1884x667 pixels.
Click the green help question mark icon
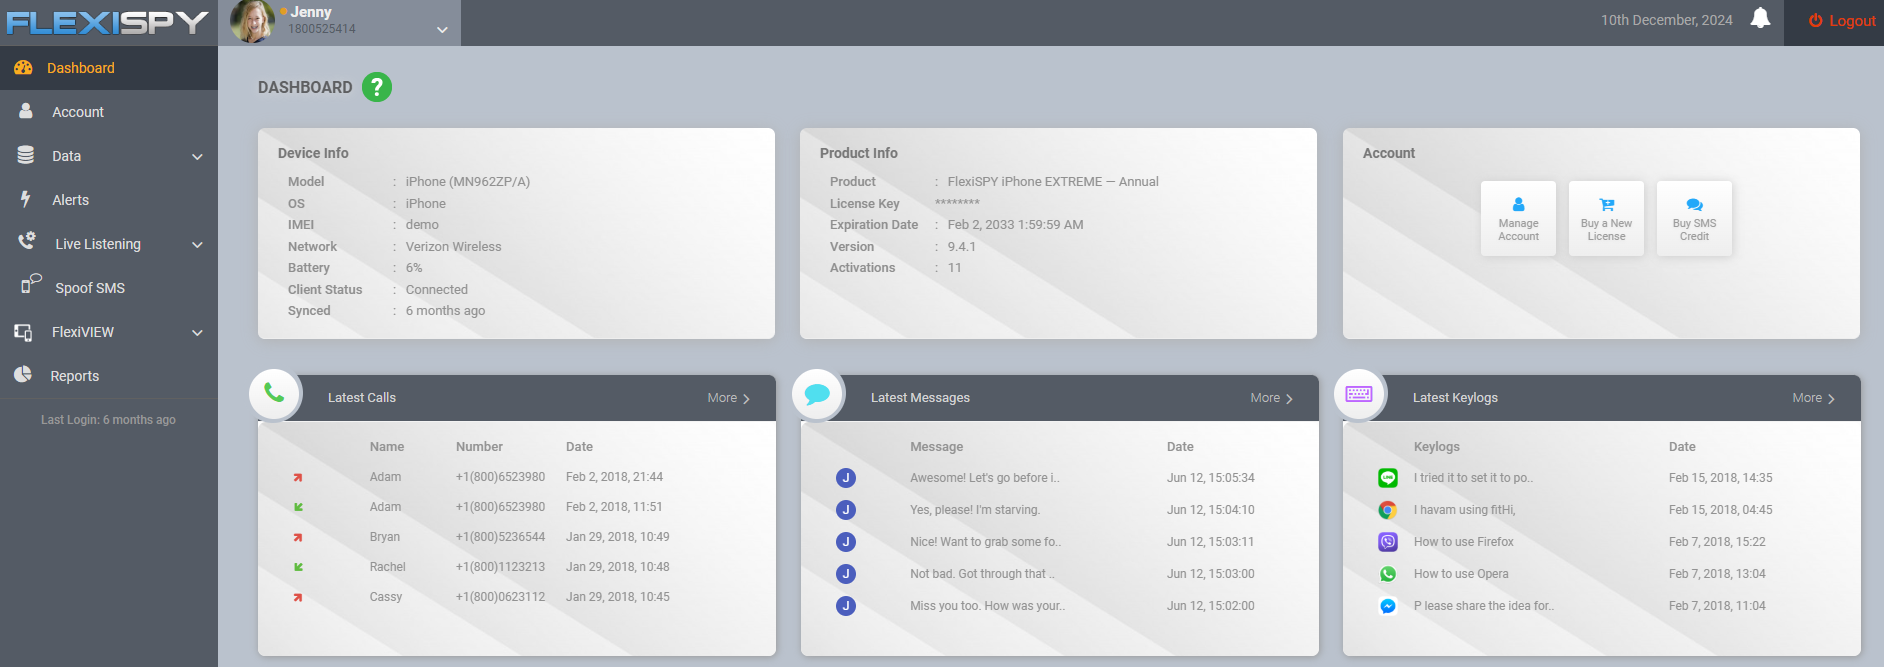coord(376,87)
